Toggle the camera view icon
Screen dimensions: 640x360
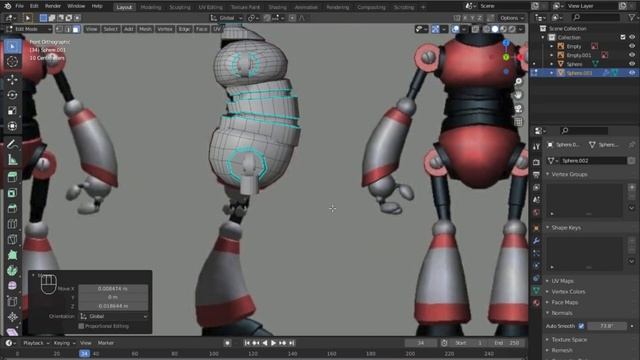(x=518, y=109)
